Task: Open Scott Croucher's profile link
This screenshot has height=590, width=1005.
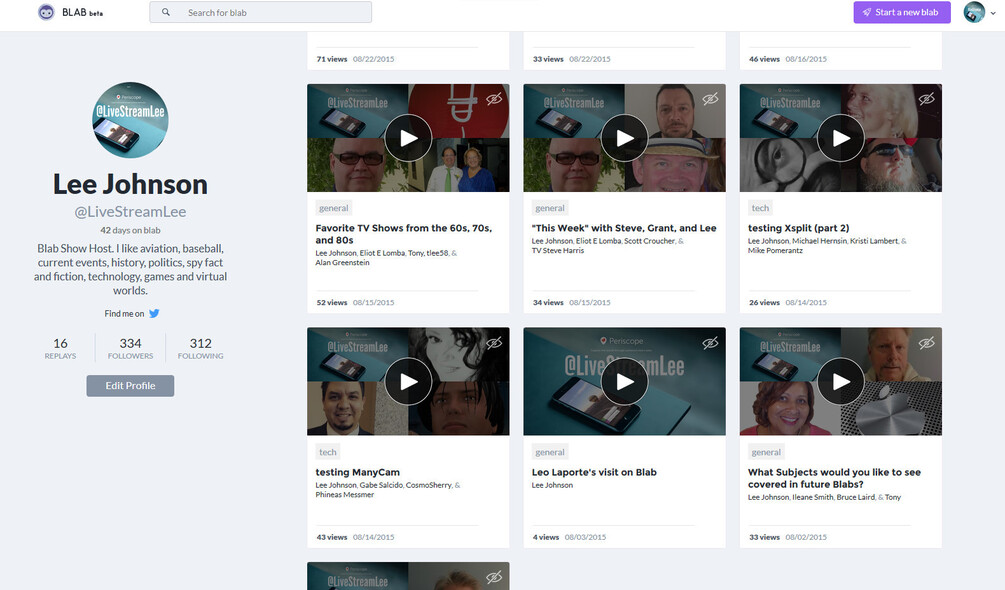Action: [x=650, y=240]
